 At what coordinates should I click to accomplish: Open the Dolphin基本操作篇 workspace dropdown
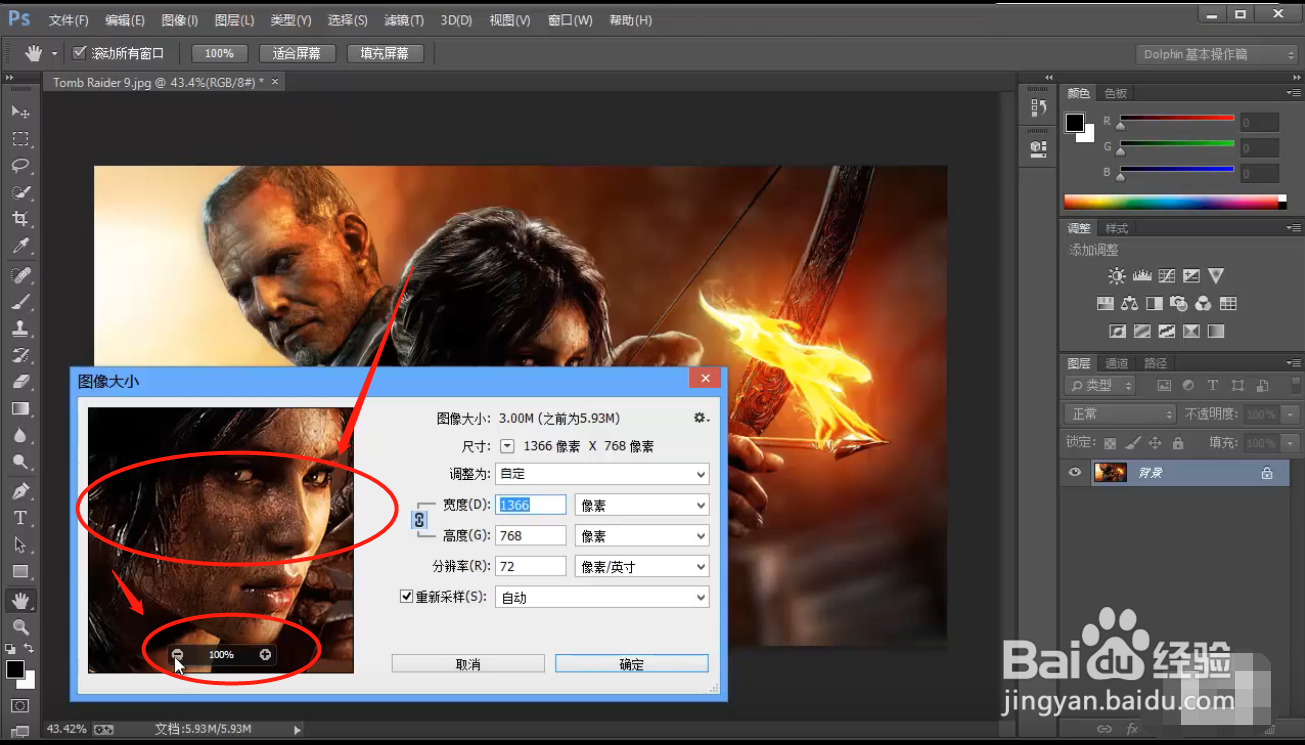pos(1218,54)
